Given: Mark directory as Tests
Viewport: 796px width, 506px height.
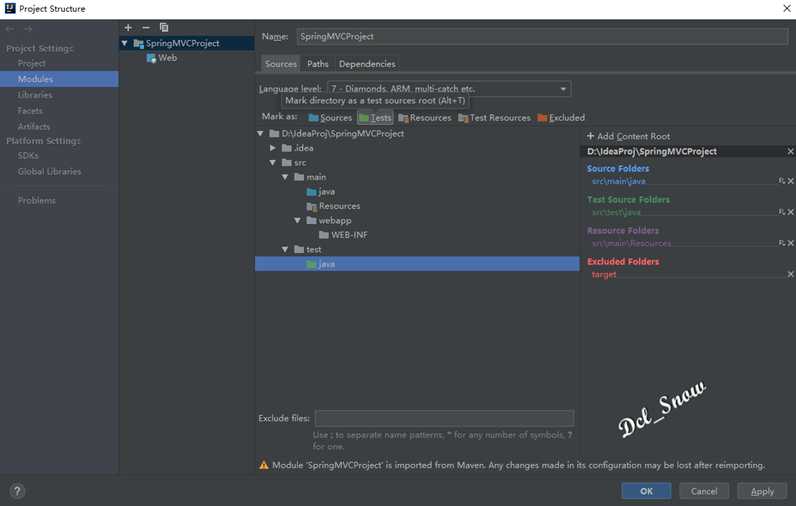Looking at the screenshot, I should (x=375, y=118).
